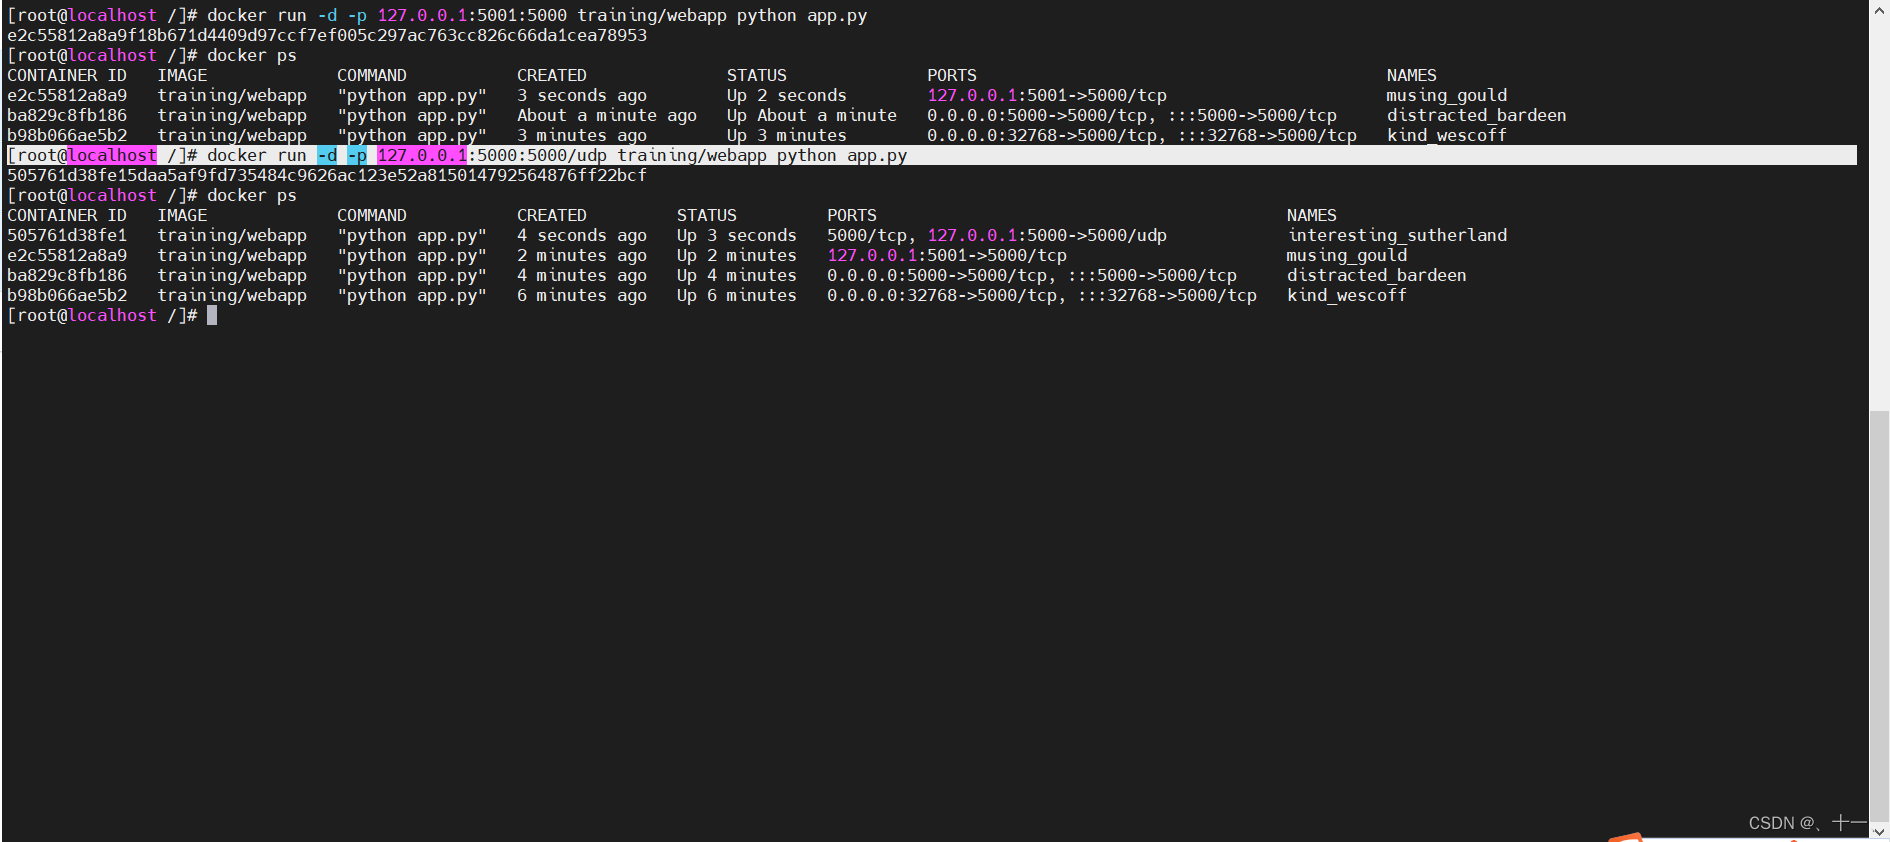The width and height of the screenshot is (1890, 842).
Task: Click the name distracted_bardeen in the first table
Action: [1477, 115]
